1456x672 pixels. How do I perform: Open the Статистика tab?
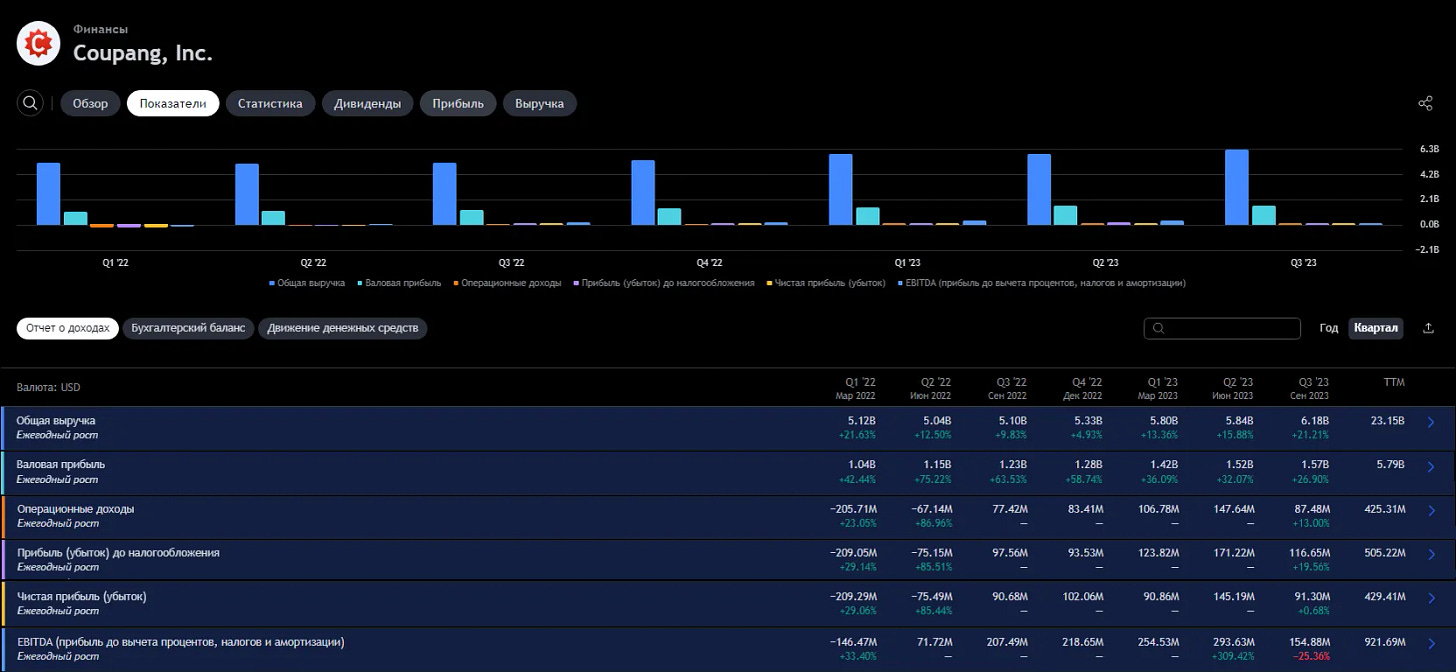coord(270,103)
